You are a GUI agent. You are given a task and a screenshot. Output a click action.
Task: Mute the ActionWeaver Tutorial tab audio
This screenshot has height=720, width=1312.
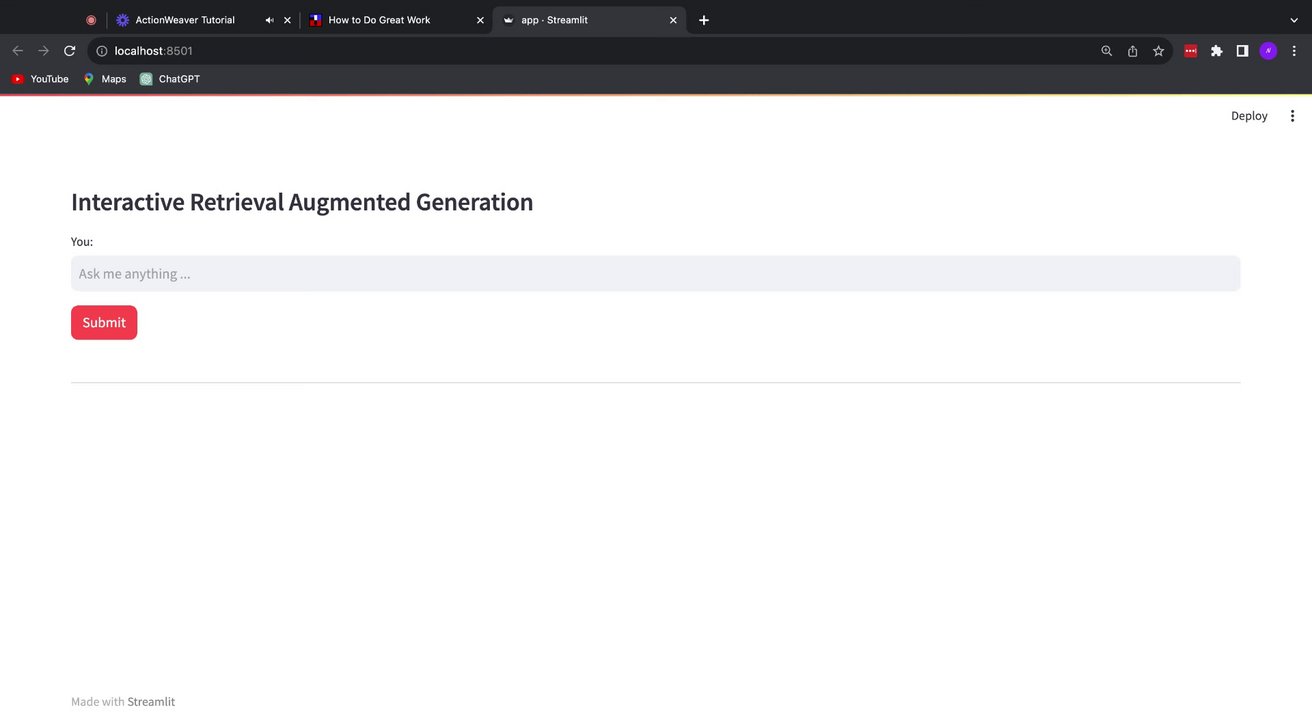tap(269, 20)
